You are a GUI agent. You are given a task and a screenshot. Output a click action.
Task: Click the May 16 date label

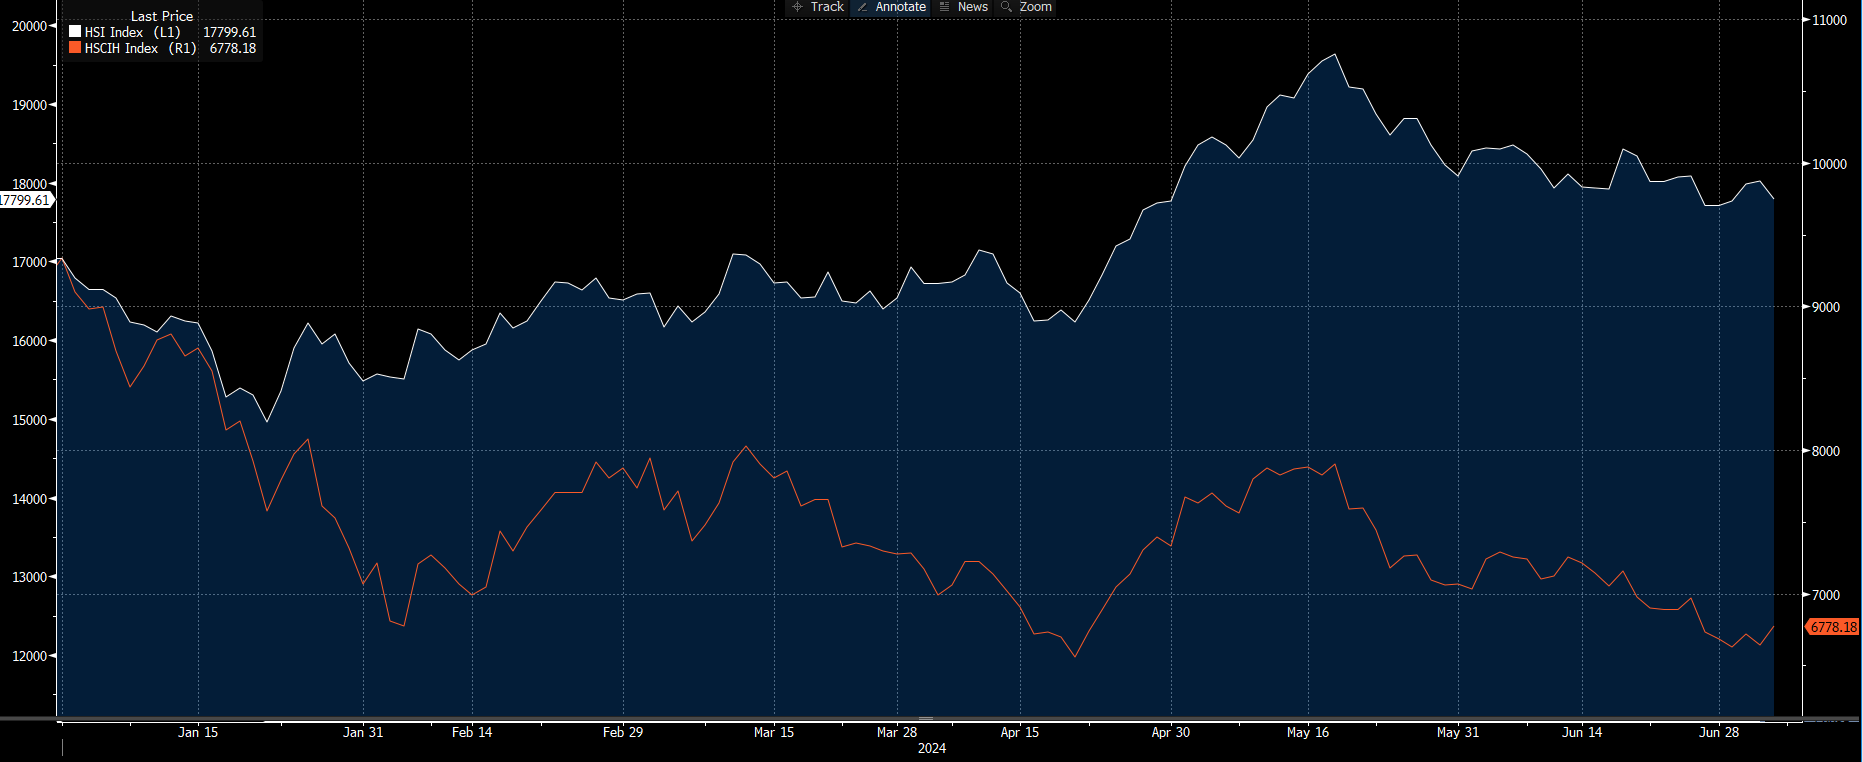1307,732
